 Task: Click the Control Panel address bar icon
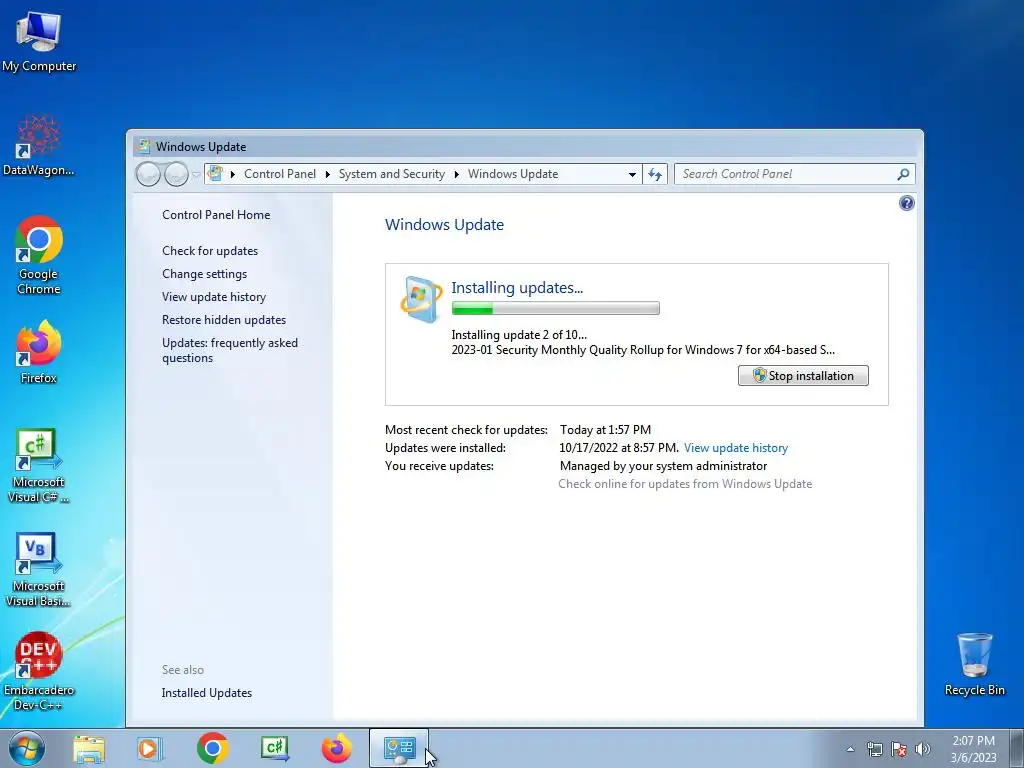(x=215, y=174)
